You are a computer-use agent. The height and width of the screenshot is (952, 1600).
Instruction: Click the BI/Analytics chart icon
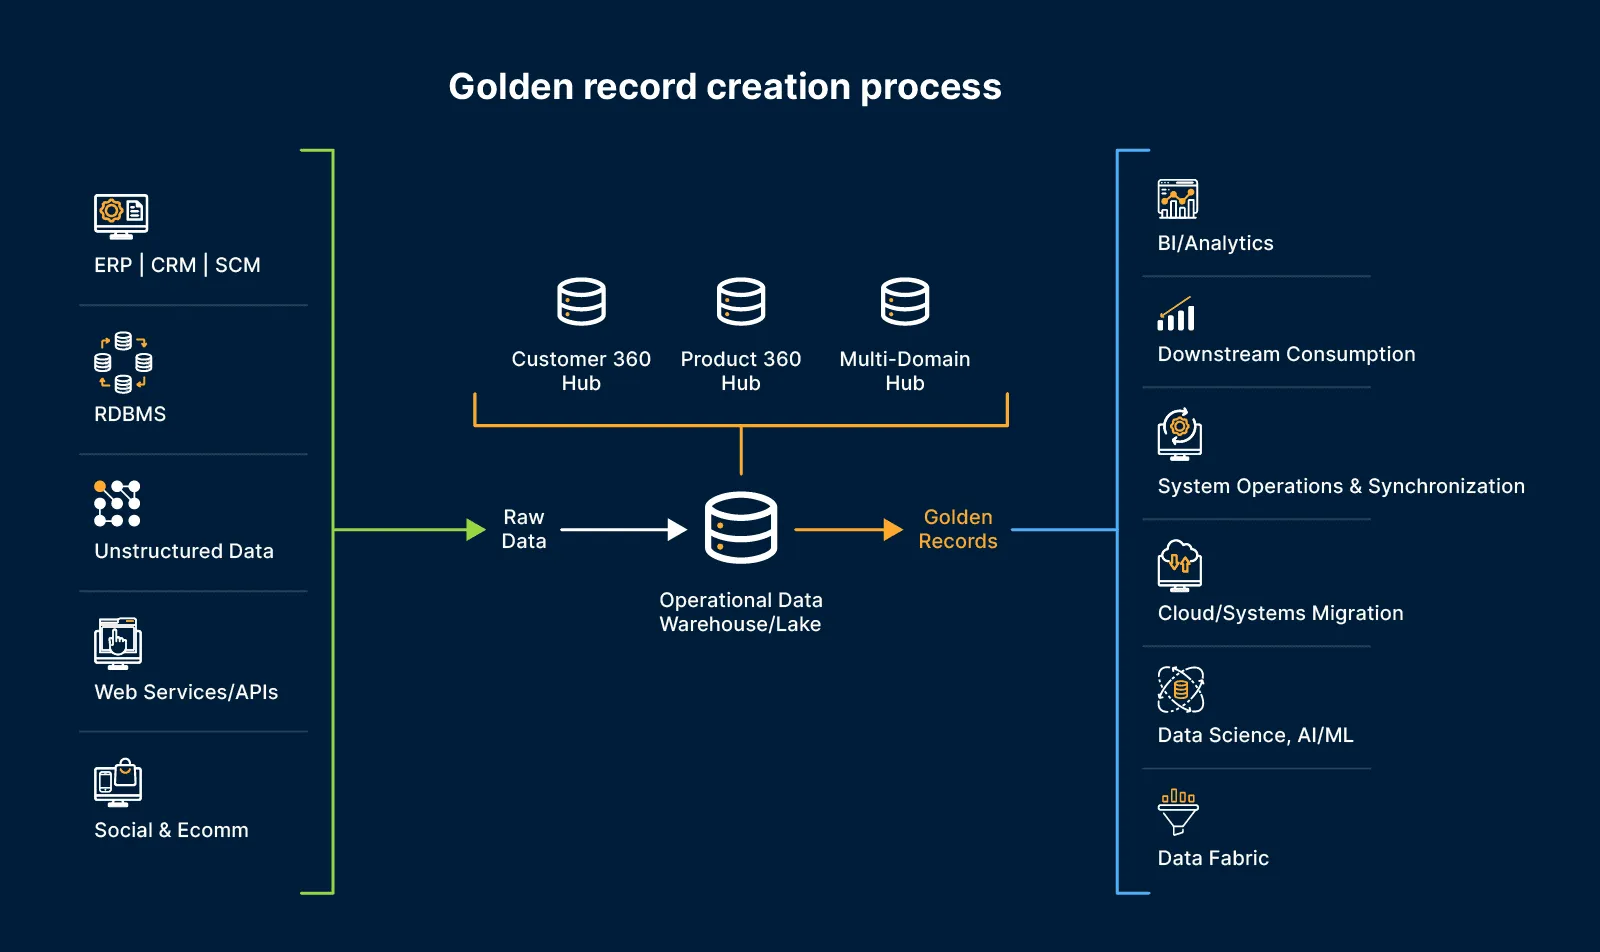tap(1178, 199)
